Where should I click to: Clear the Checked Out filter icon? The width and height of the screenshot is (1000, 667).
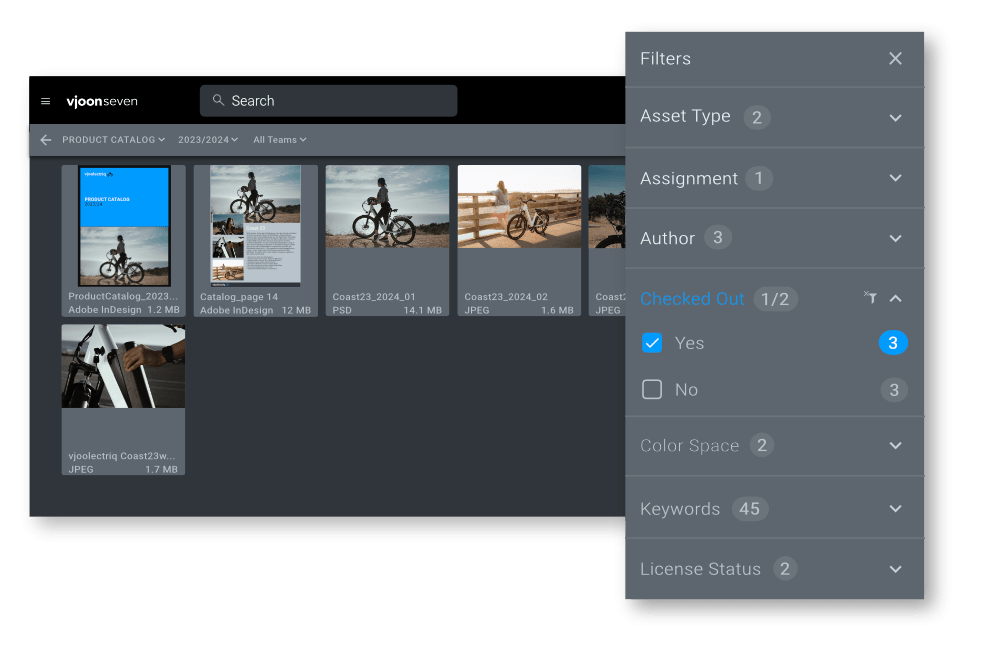(x=870, y=298)
